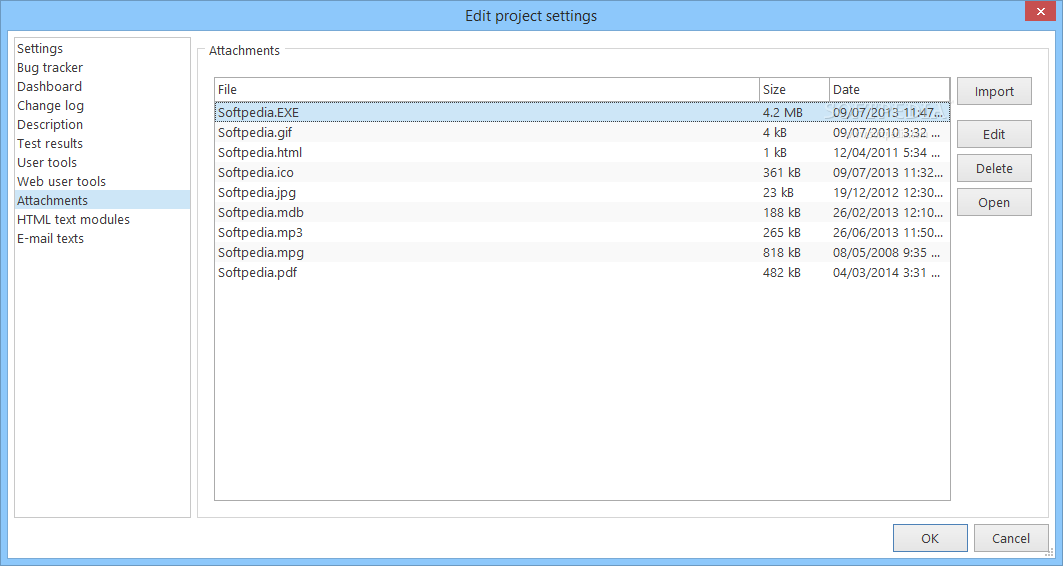Click the 188 kB size cell
This screenshot has width=1063, height=566.
click(782, 213)
